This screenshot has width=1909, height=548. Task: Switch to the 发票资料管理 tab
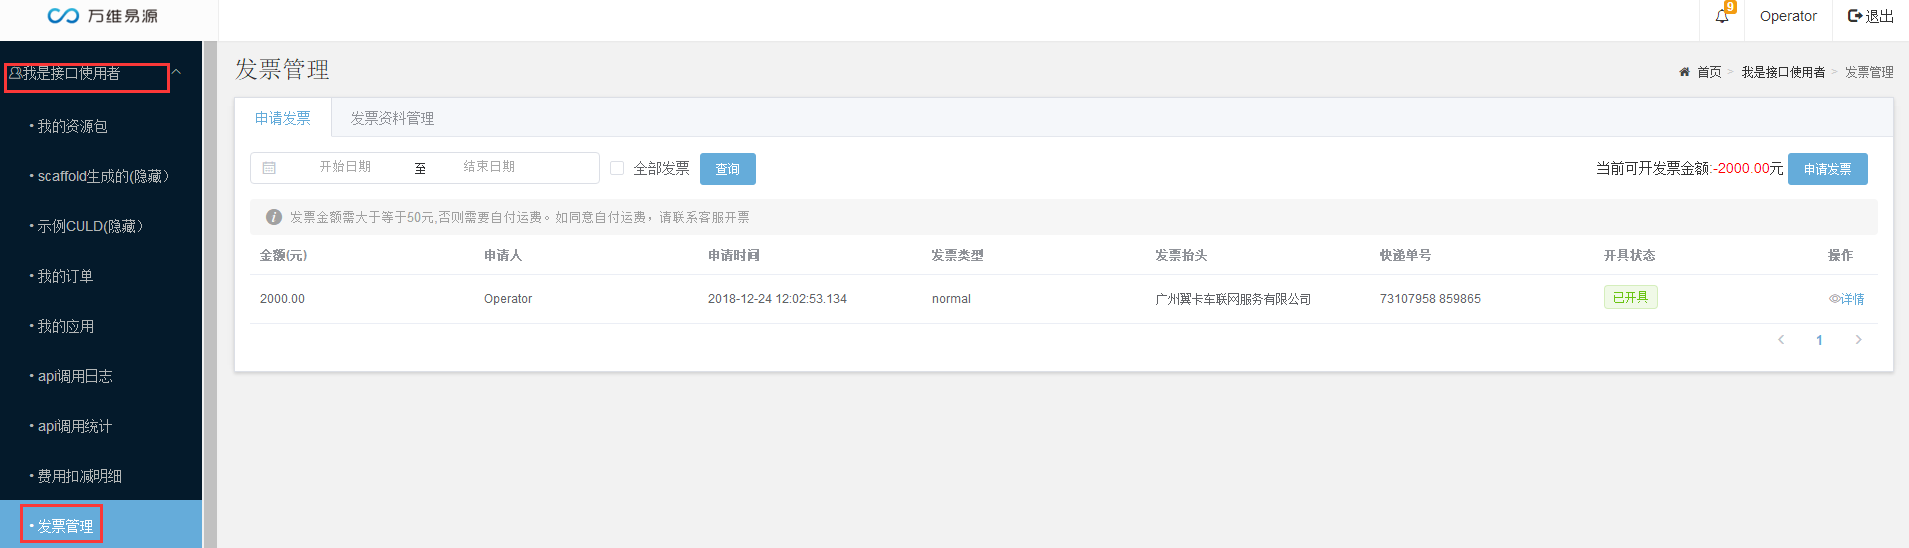pyautogui.click(x=392, y=118)
